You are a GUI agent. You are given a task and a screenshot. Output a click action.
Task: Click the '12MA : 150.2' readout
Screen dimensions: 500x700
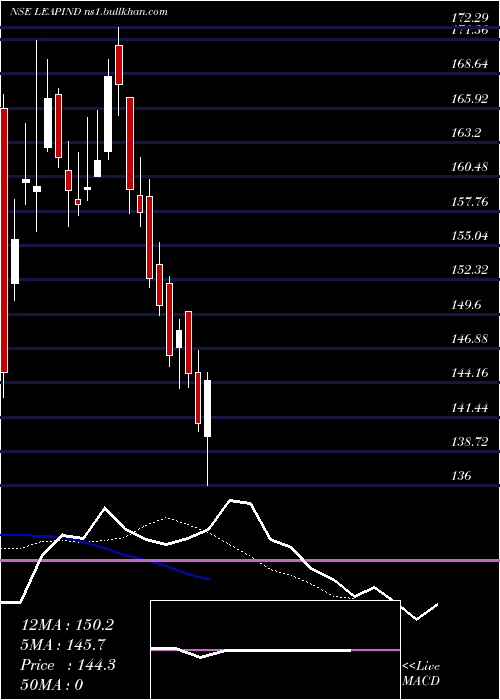[67, 625]
